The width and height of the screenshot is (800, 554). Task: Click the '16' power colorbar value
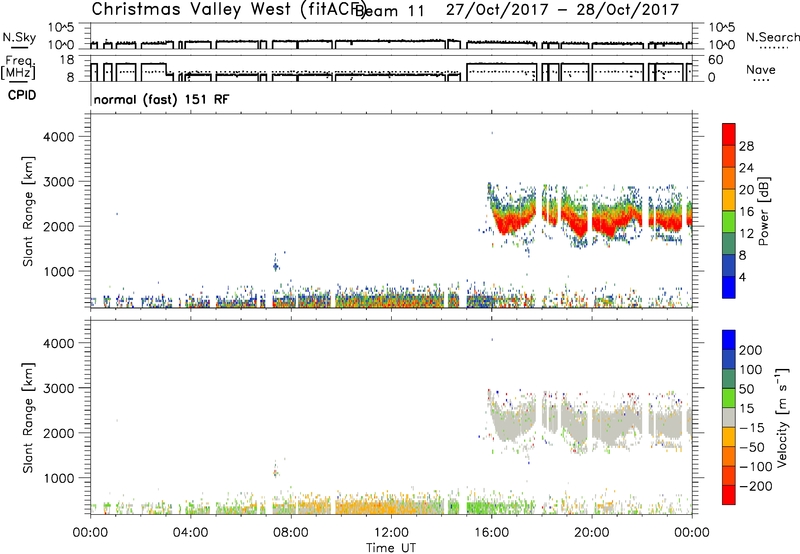tap(746, 212)
